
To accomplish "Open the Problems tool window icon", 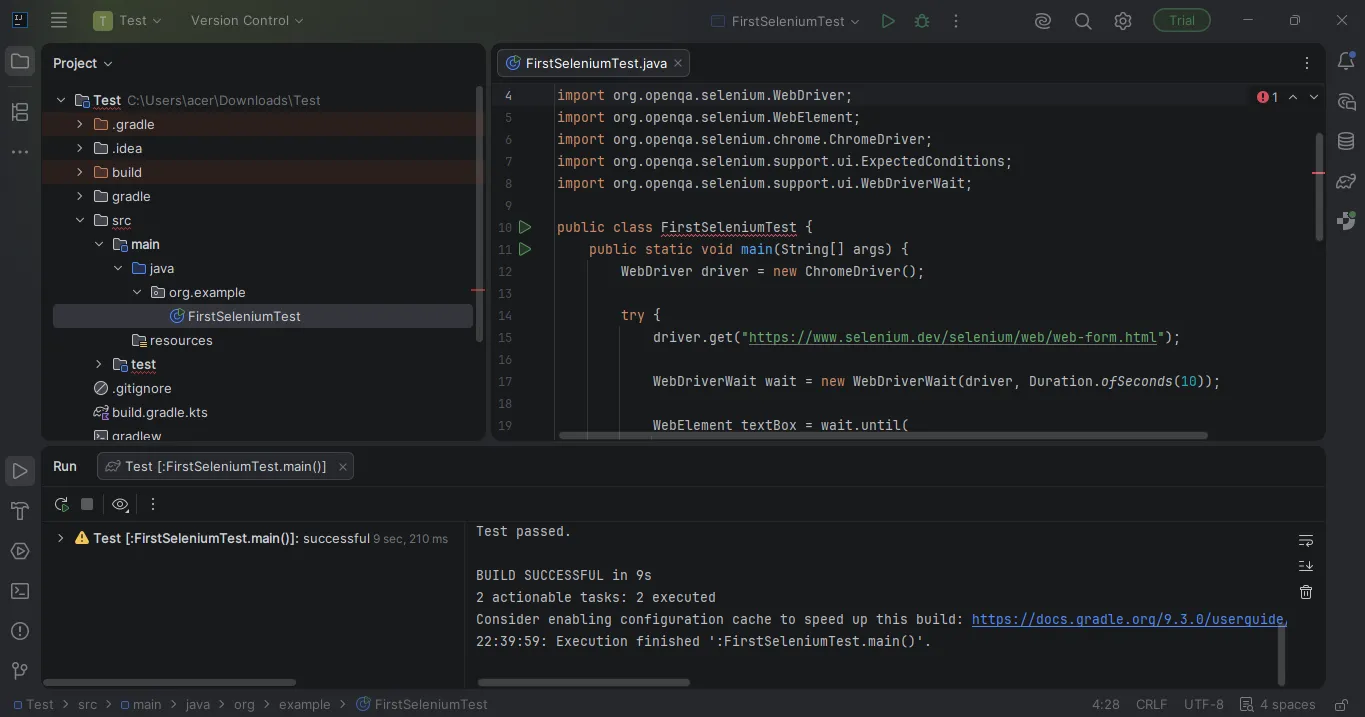I will click(x=19, y=631).
